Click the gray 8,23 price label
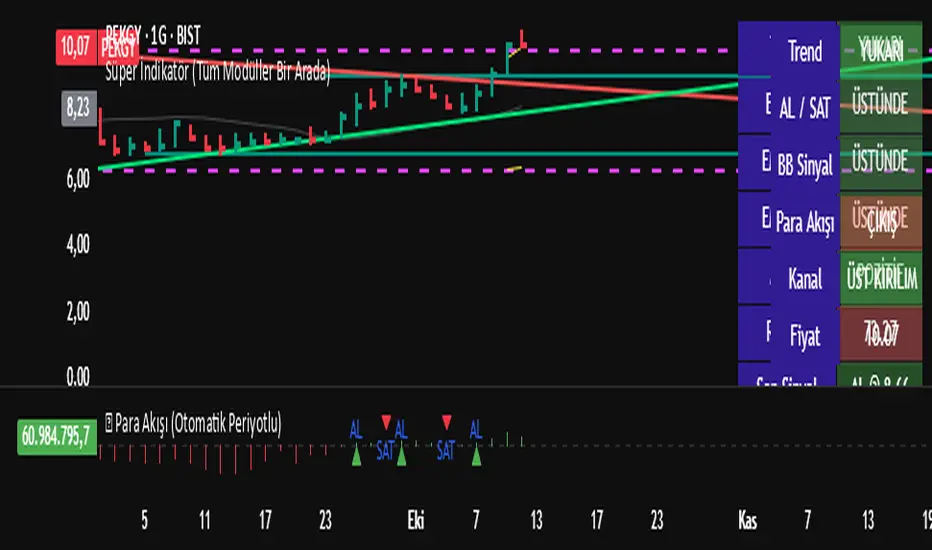The width and height of the screenshot is (932, 550). [79, 108]
